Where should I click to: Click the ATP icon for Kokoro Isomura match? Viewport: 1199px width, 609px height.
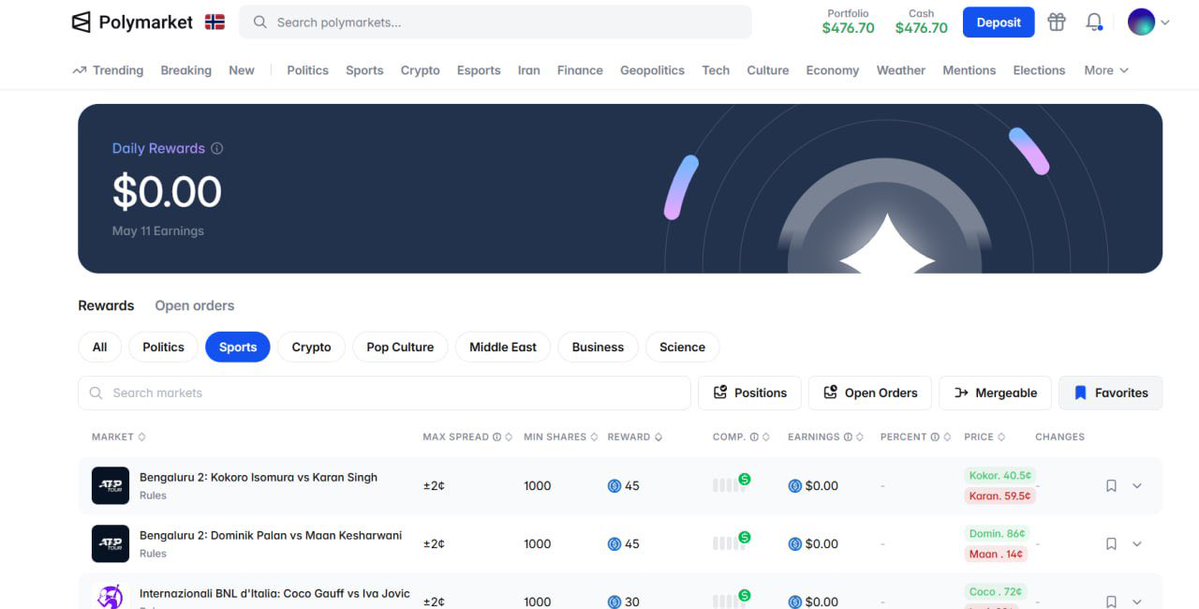(111, 486)
